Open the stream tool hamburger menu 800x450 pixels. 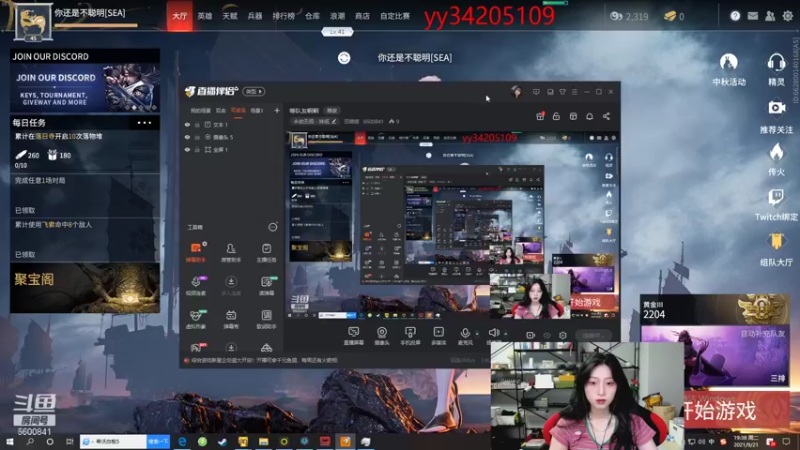pos(574,92)
